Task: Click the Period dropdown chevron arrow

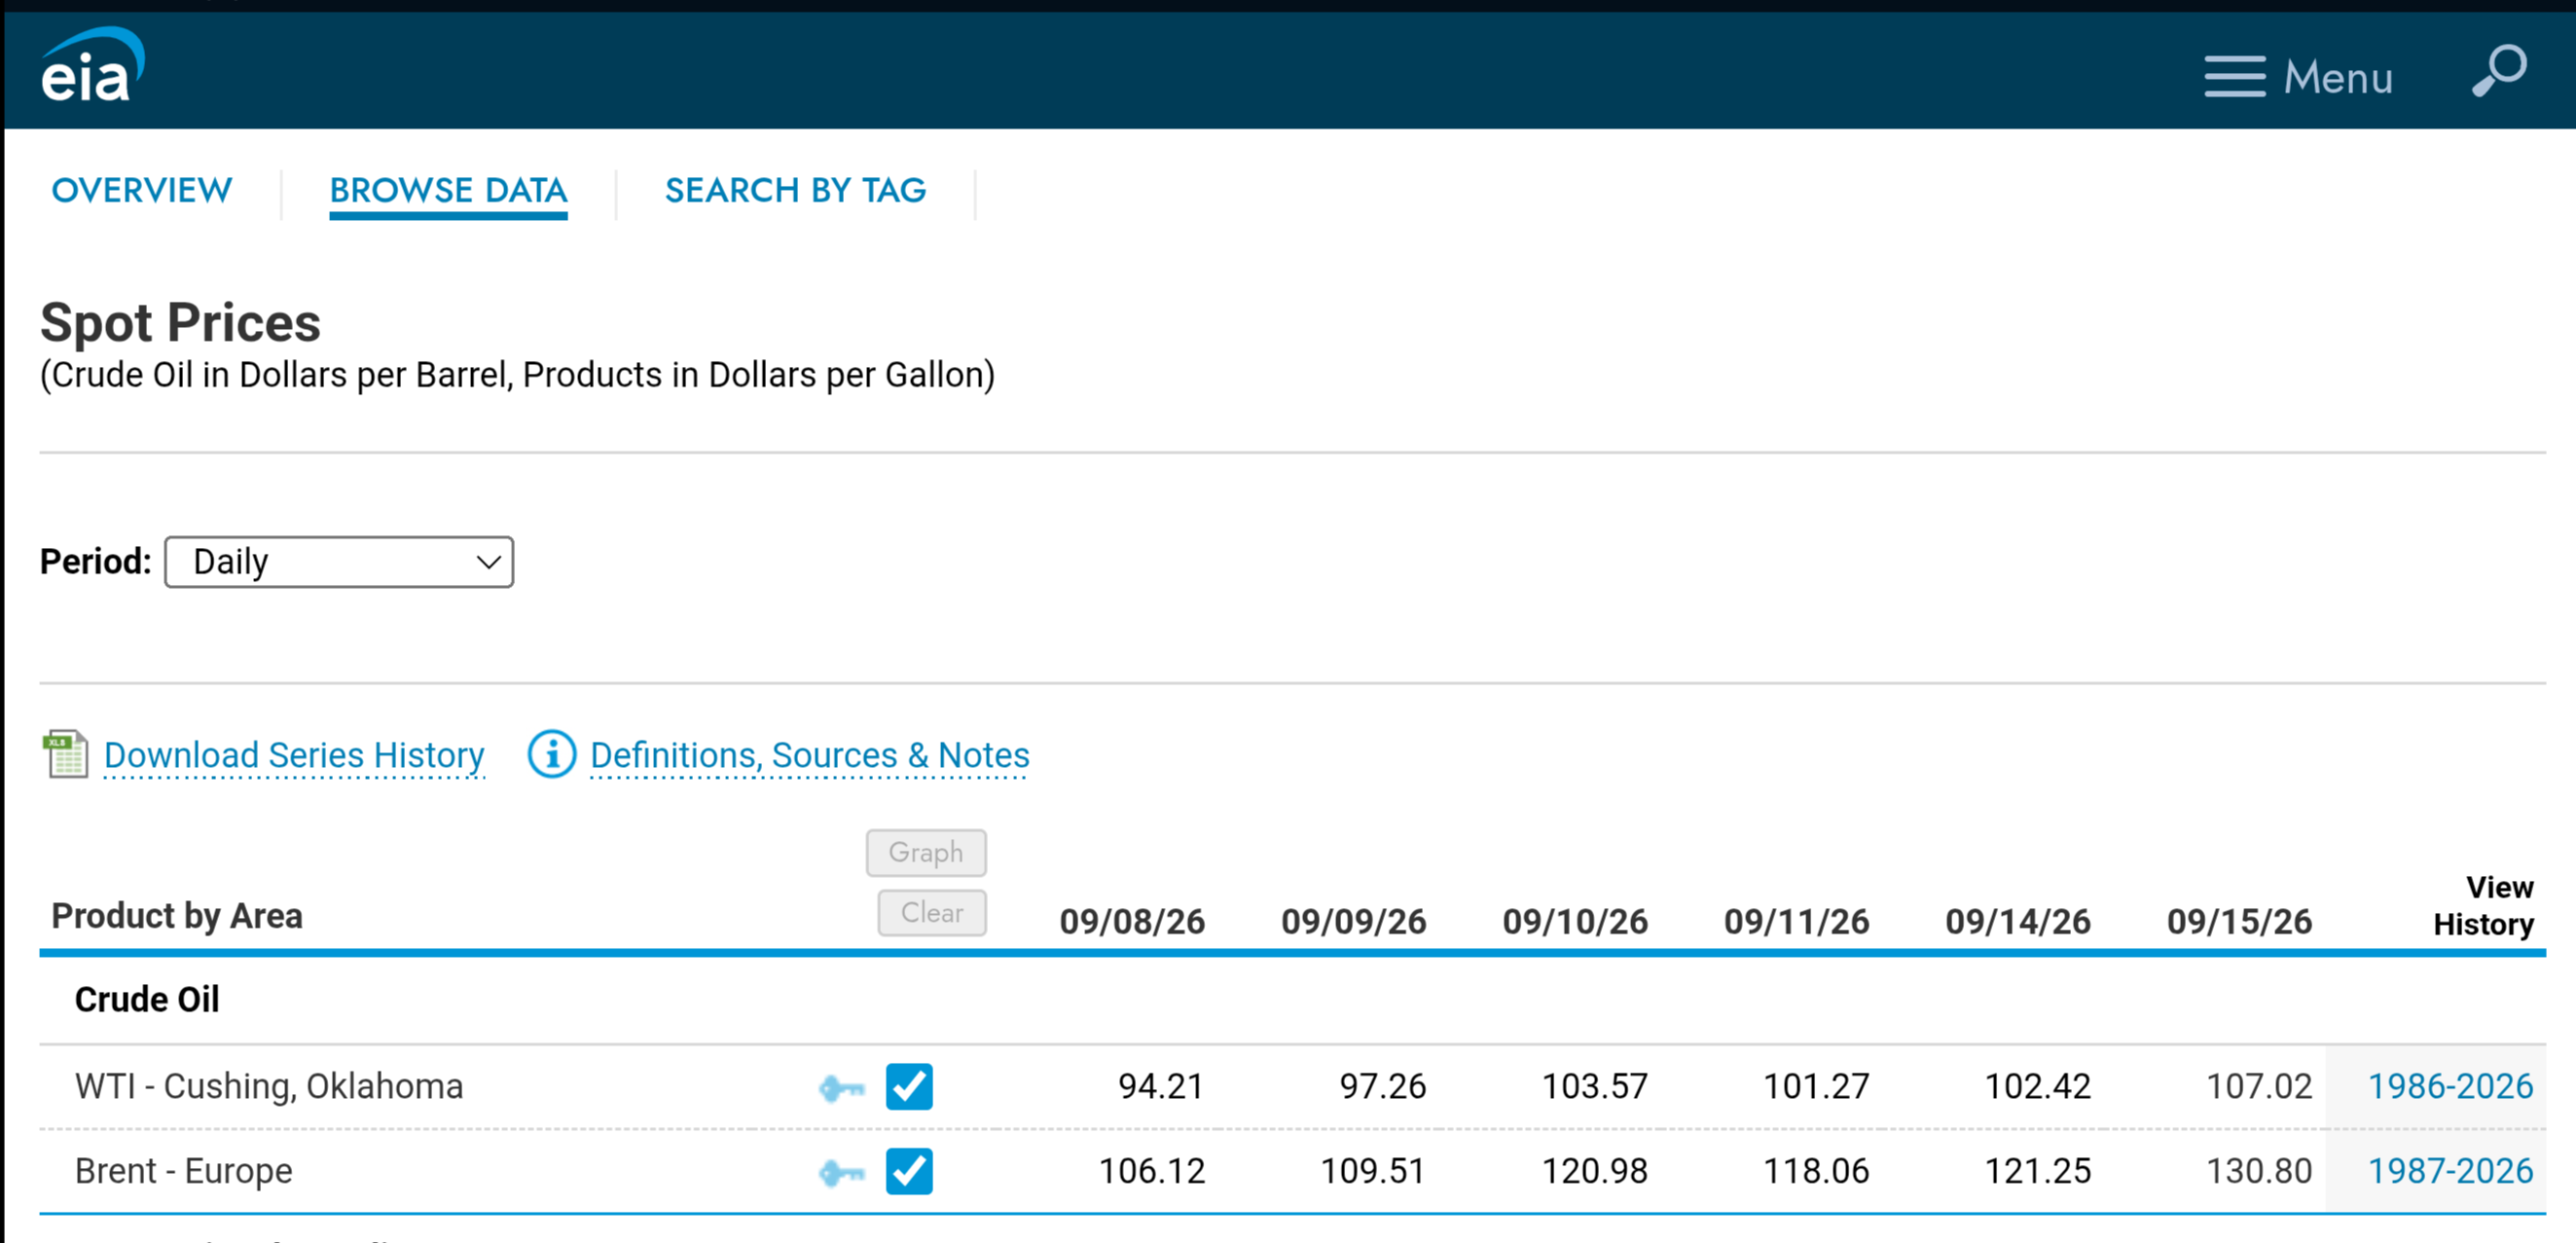Action: coord(488,562)
